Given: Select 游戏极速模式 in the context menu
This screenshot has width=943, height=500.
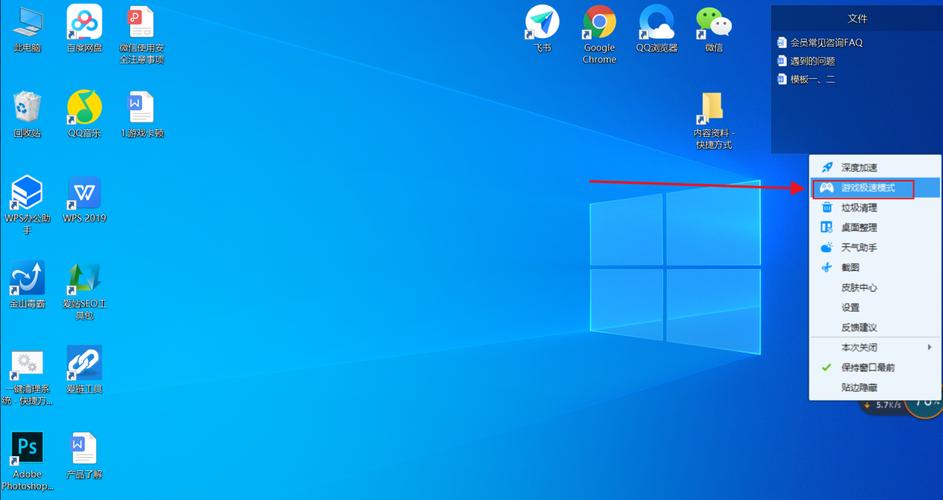Looking at the screenshot, I should click(x=875, y=188).
